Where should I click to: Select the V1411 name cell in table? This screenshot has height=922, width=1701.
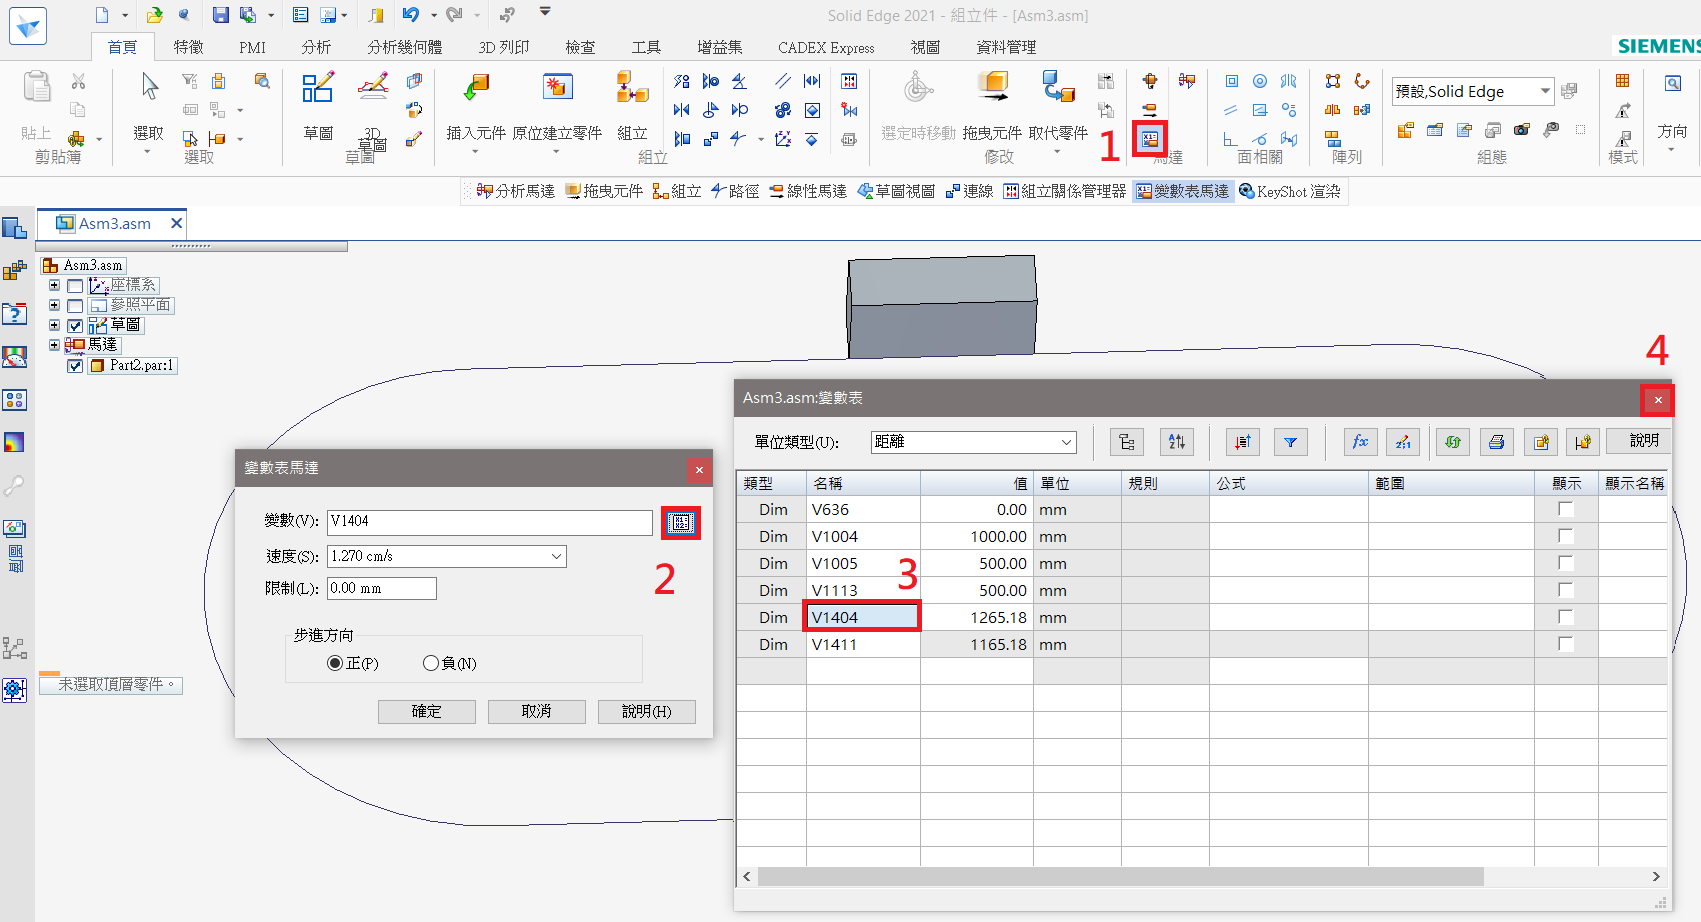pyautogui.click(x=862, y=644)
